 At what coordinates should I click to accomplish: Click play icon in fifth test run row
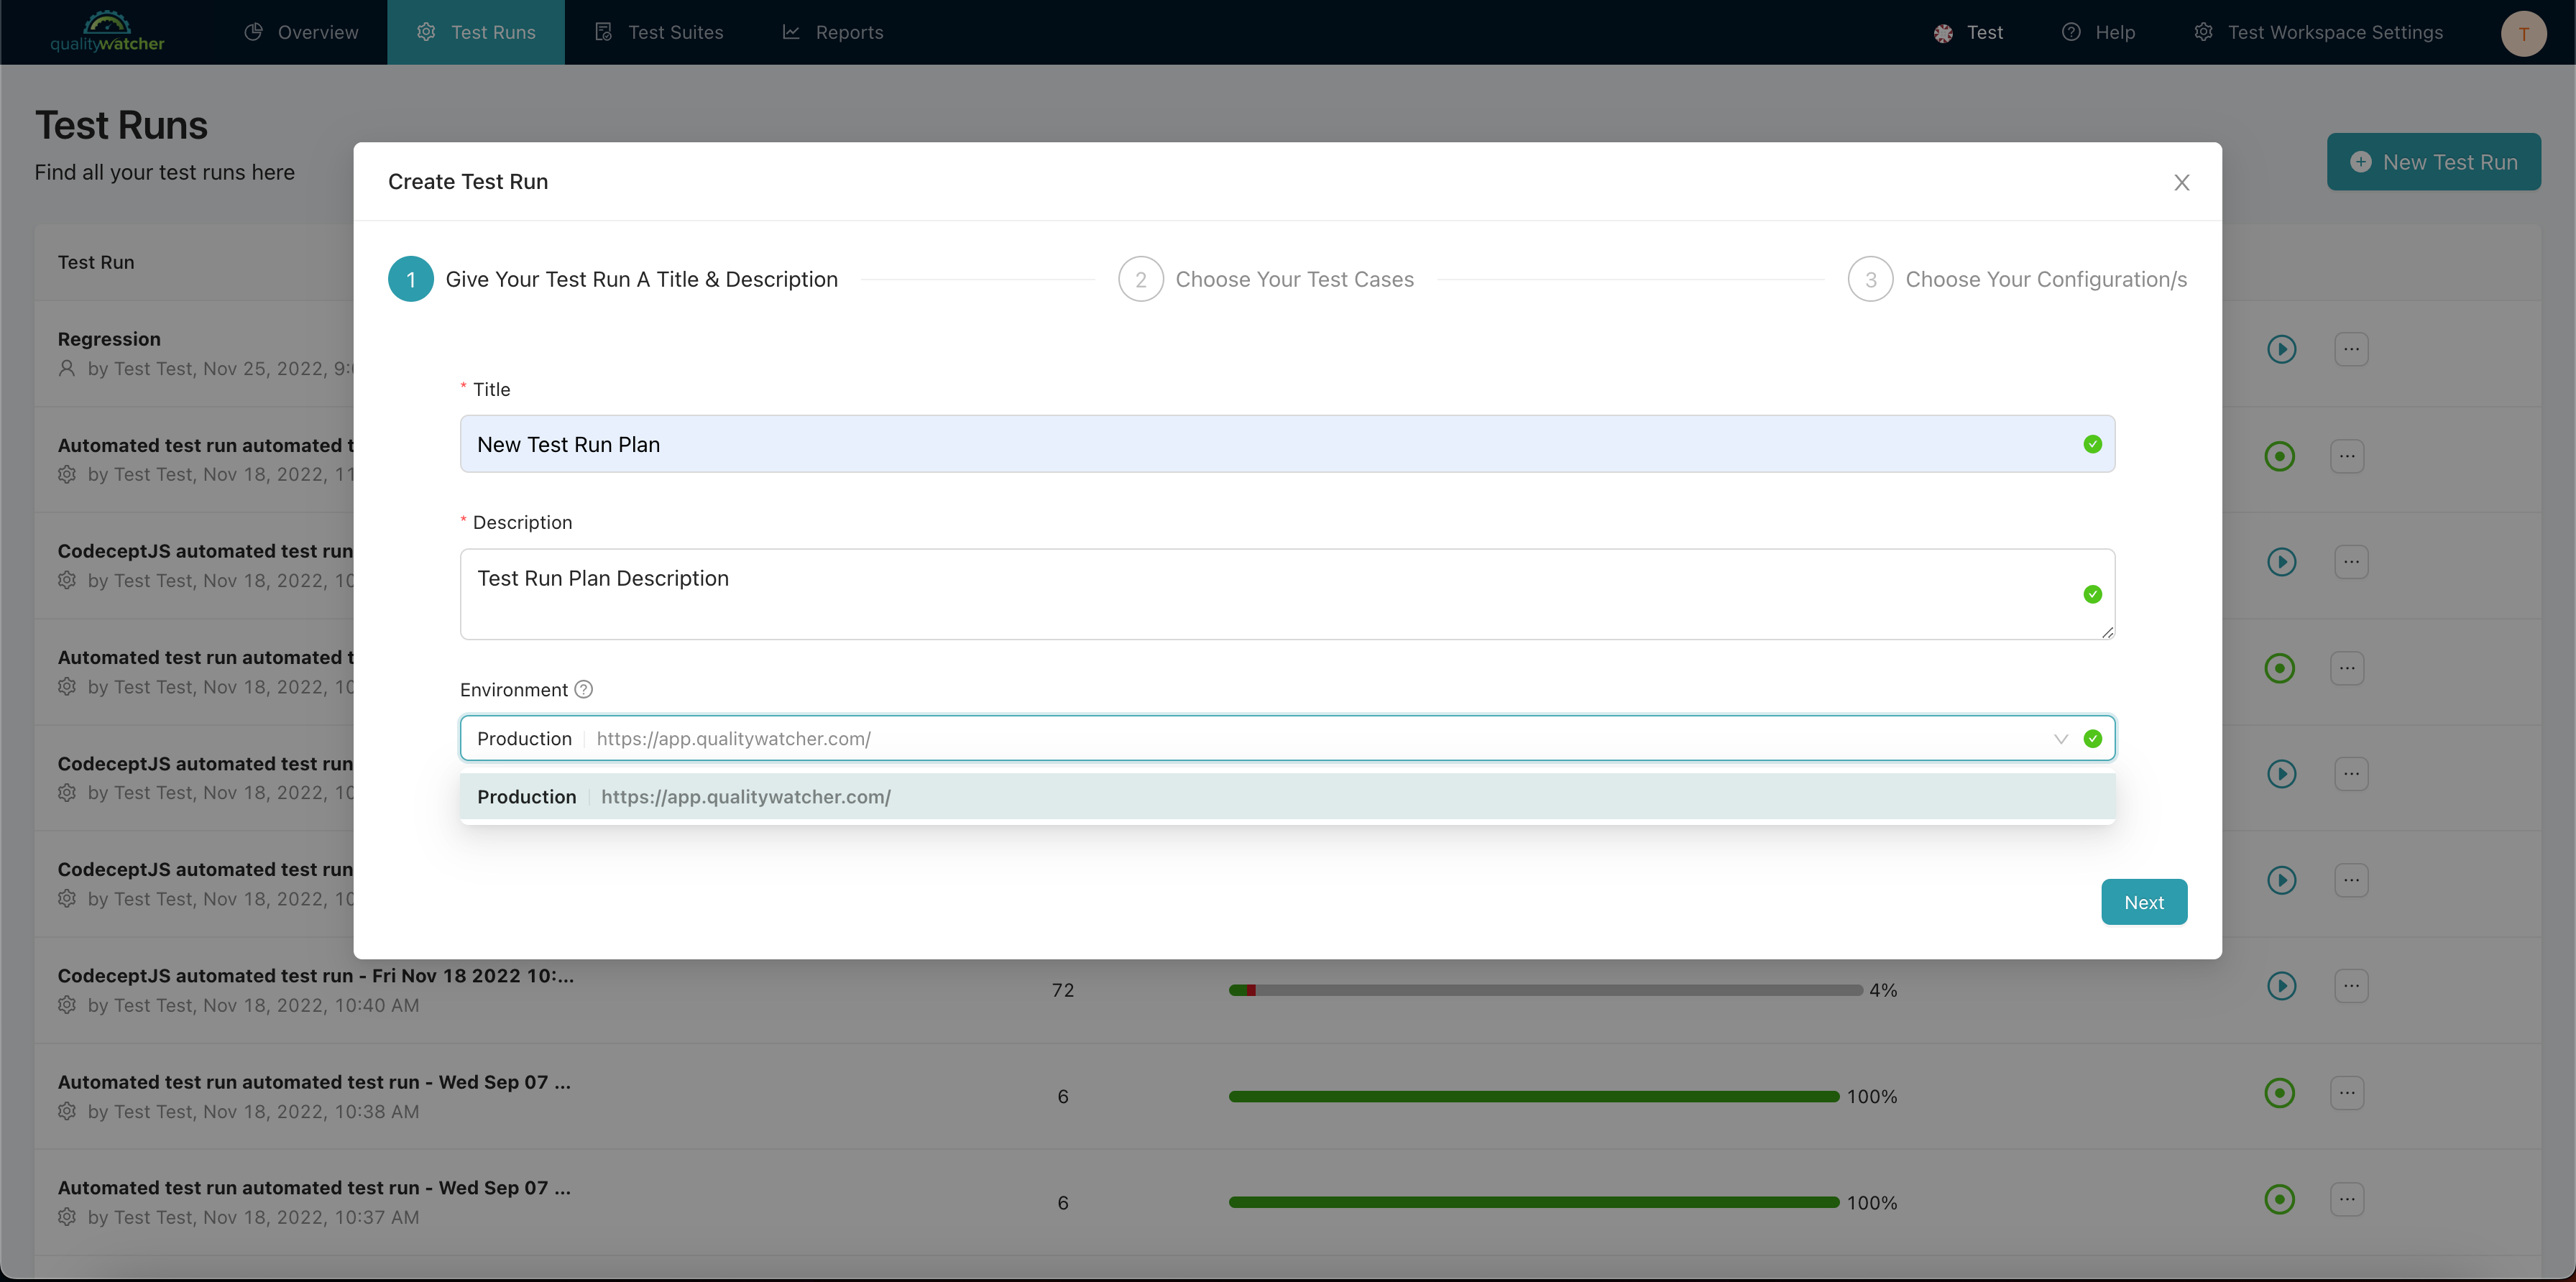pyautogui.click(x=2281, y=773)
